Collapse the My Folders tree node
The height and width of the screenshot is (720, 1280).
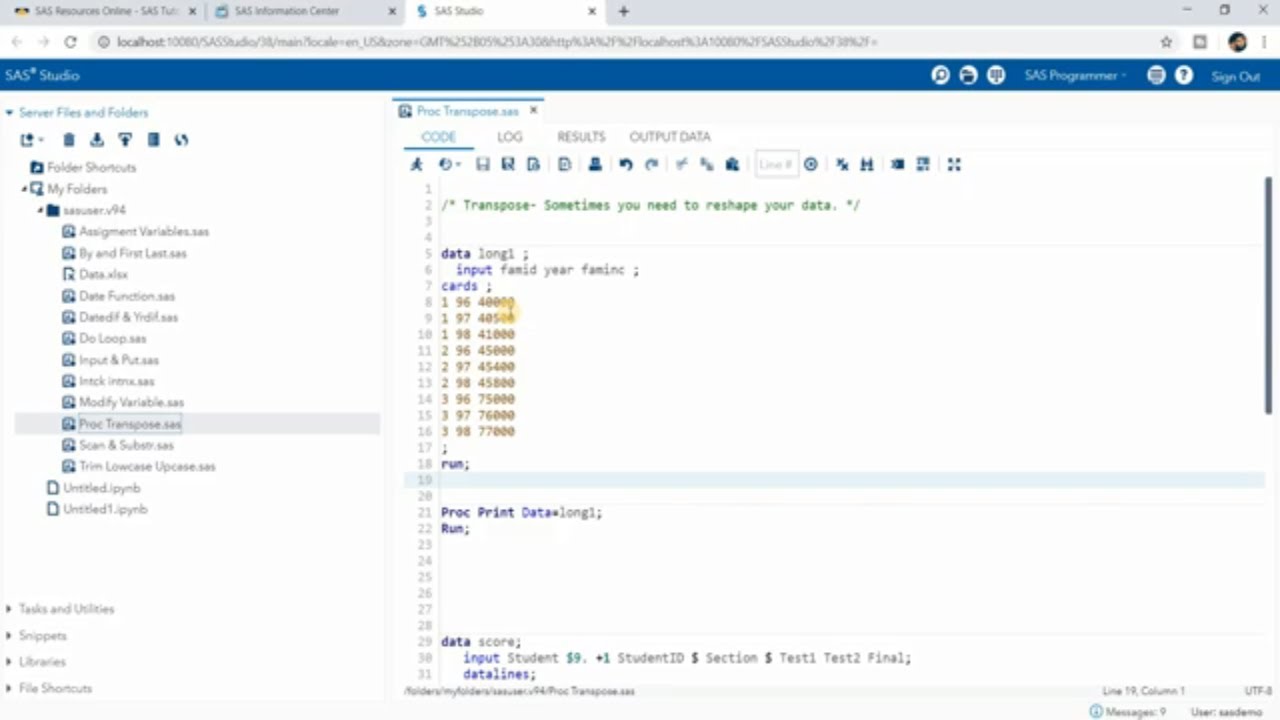coord(24,189)
